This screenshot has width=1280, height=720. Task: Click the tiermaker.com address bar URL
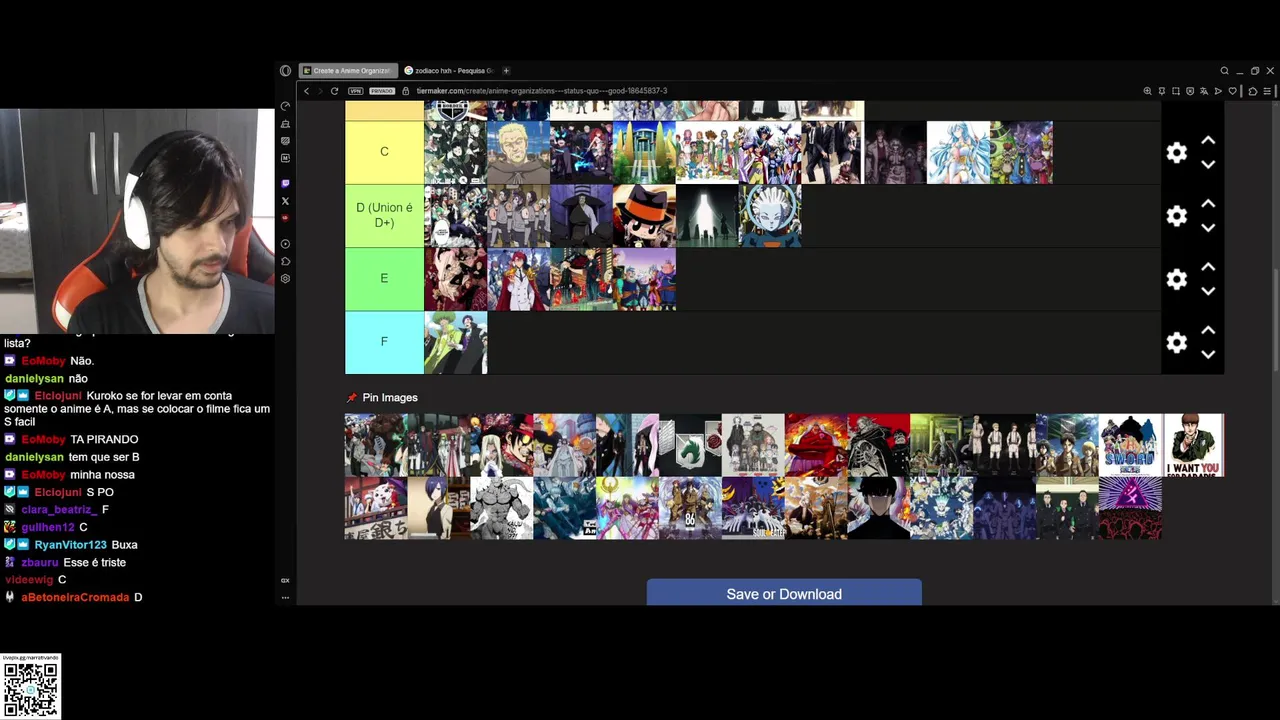pos(541,91)
